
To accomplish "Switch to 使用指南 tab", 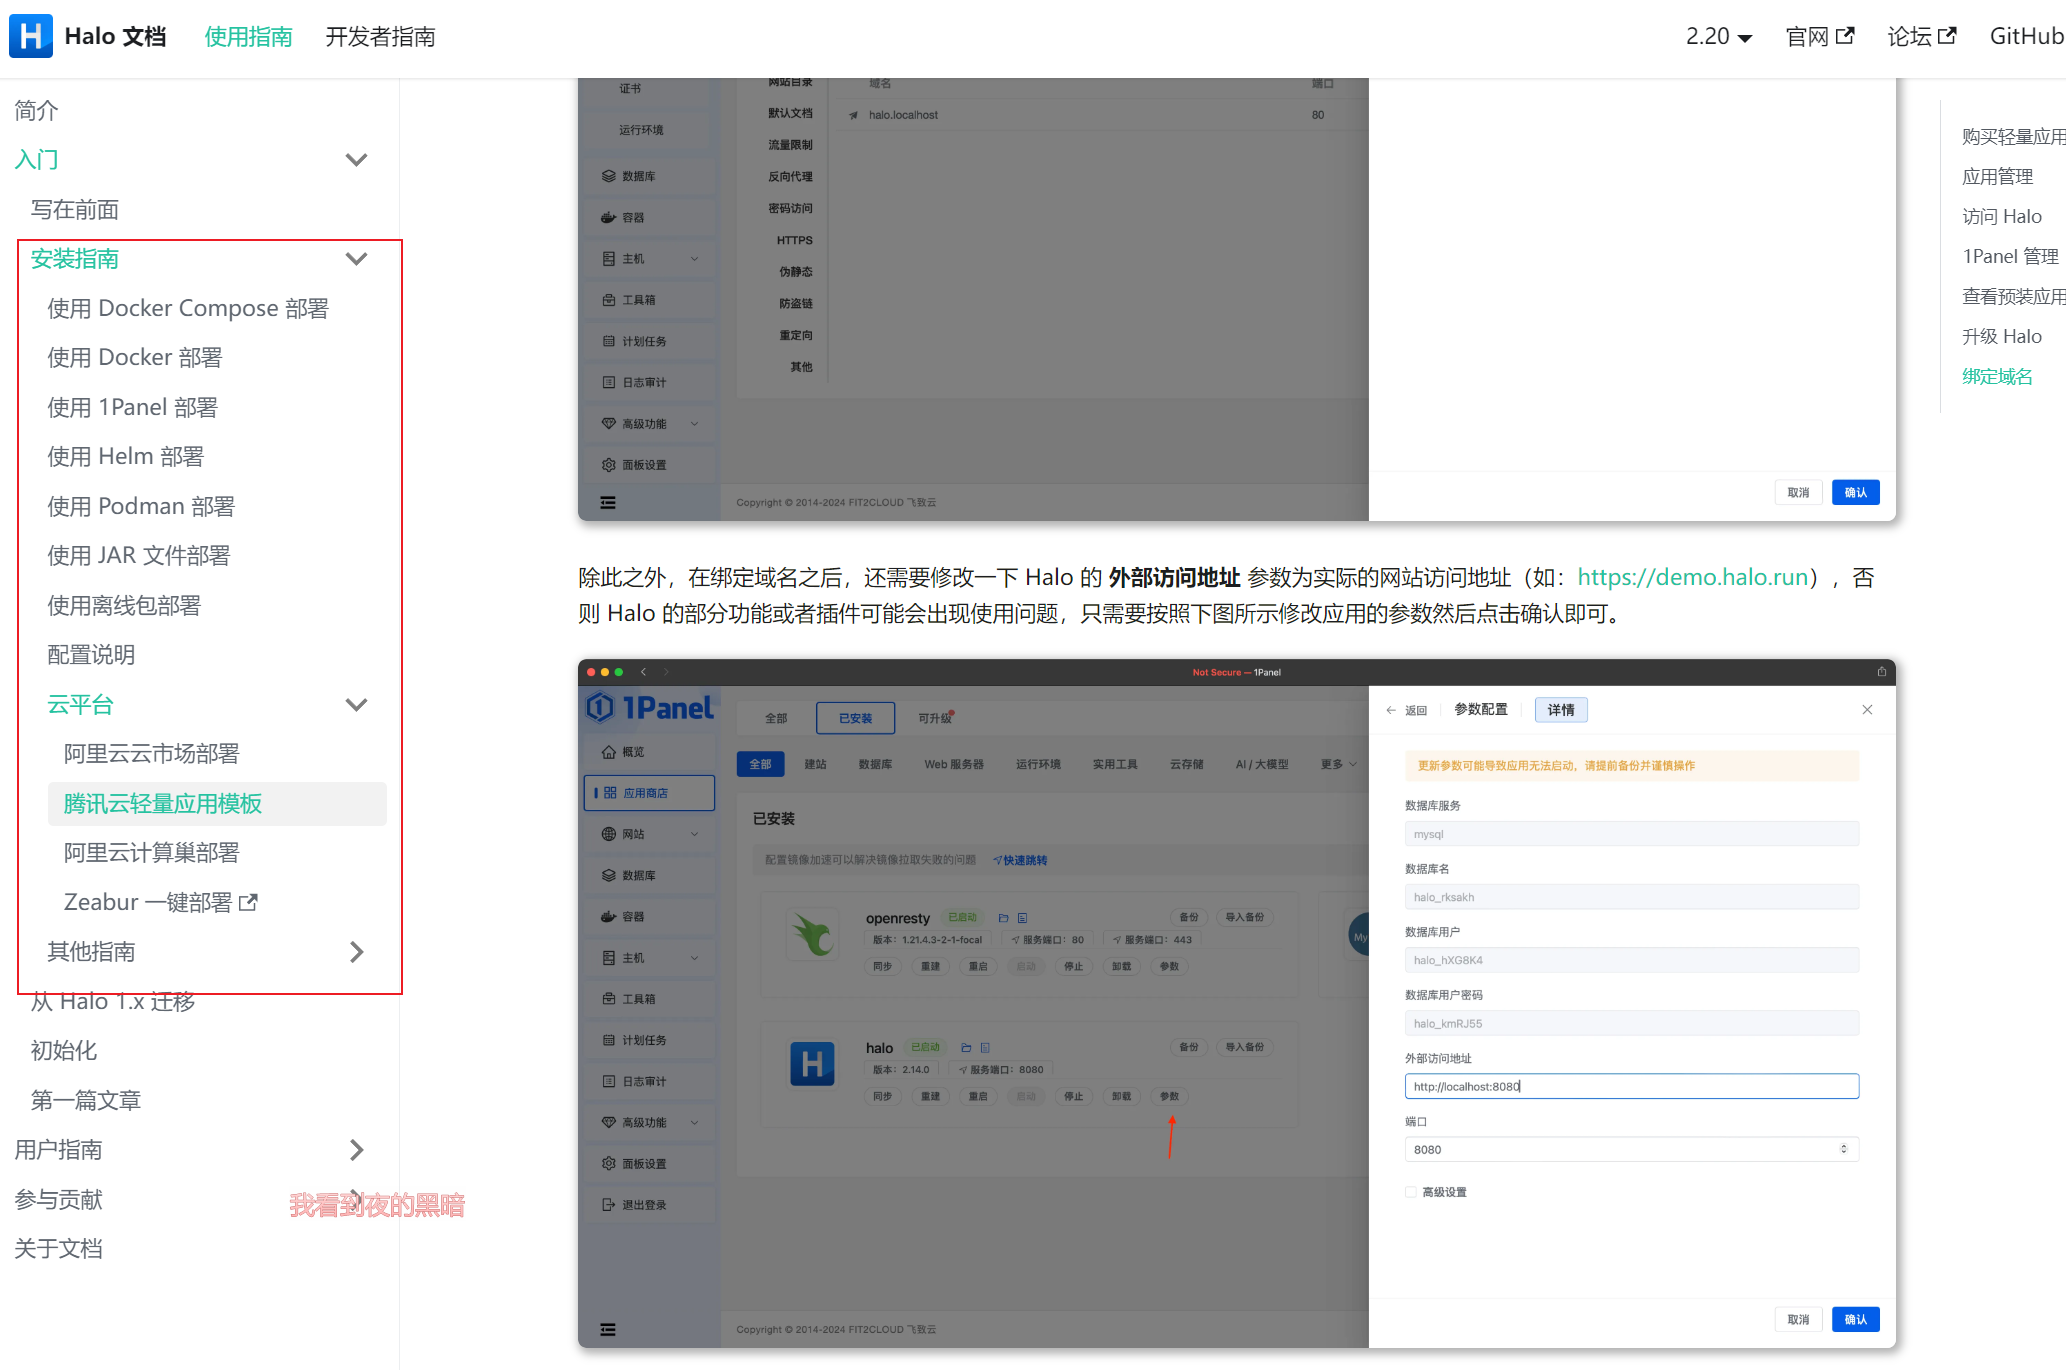I will [x=248, y=37].
